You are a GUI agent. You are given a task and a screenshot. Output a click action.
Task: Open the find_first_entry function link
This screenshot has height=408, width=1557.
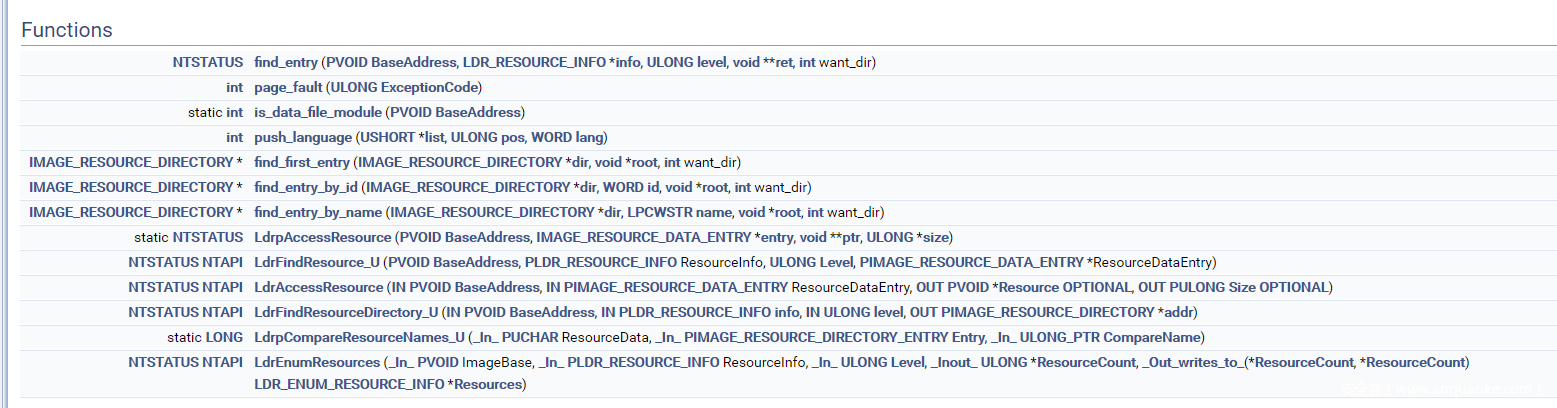click(302, 162)
